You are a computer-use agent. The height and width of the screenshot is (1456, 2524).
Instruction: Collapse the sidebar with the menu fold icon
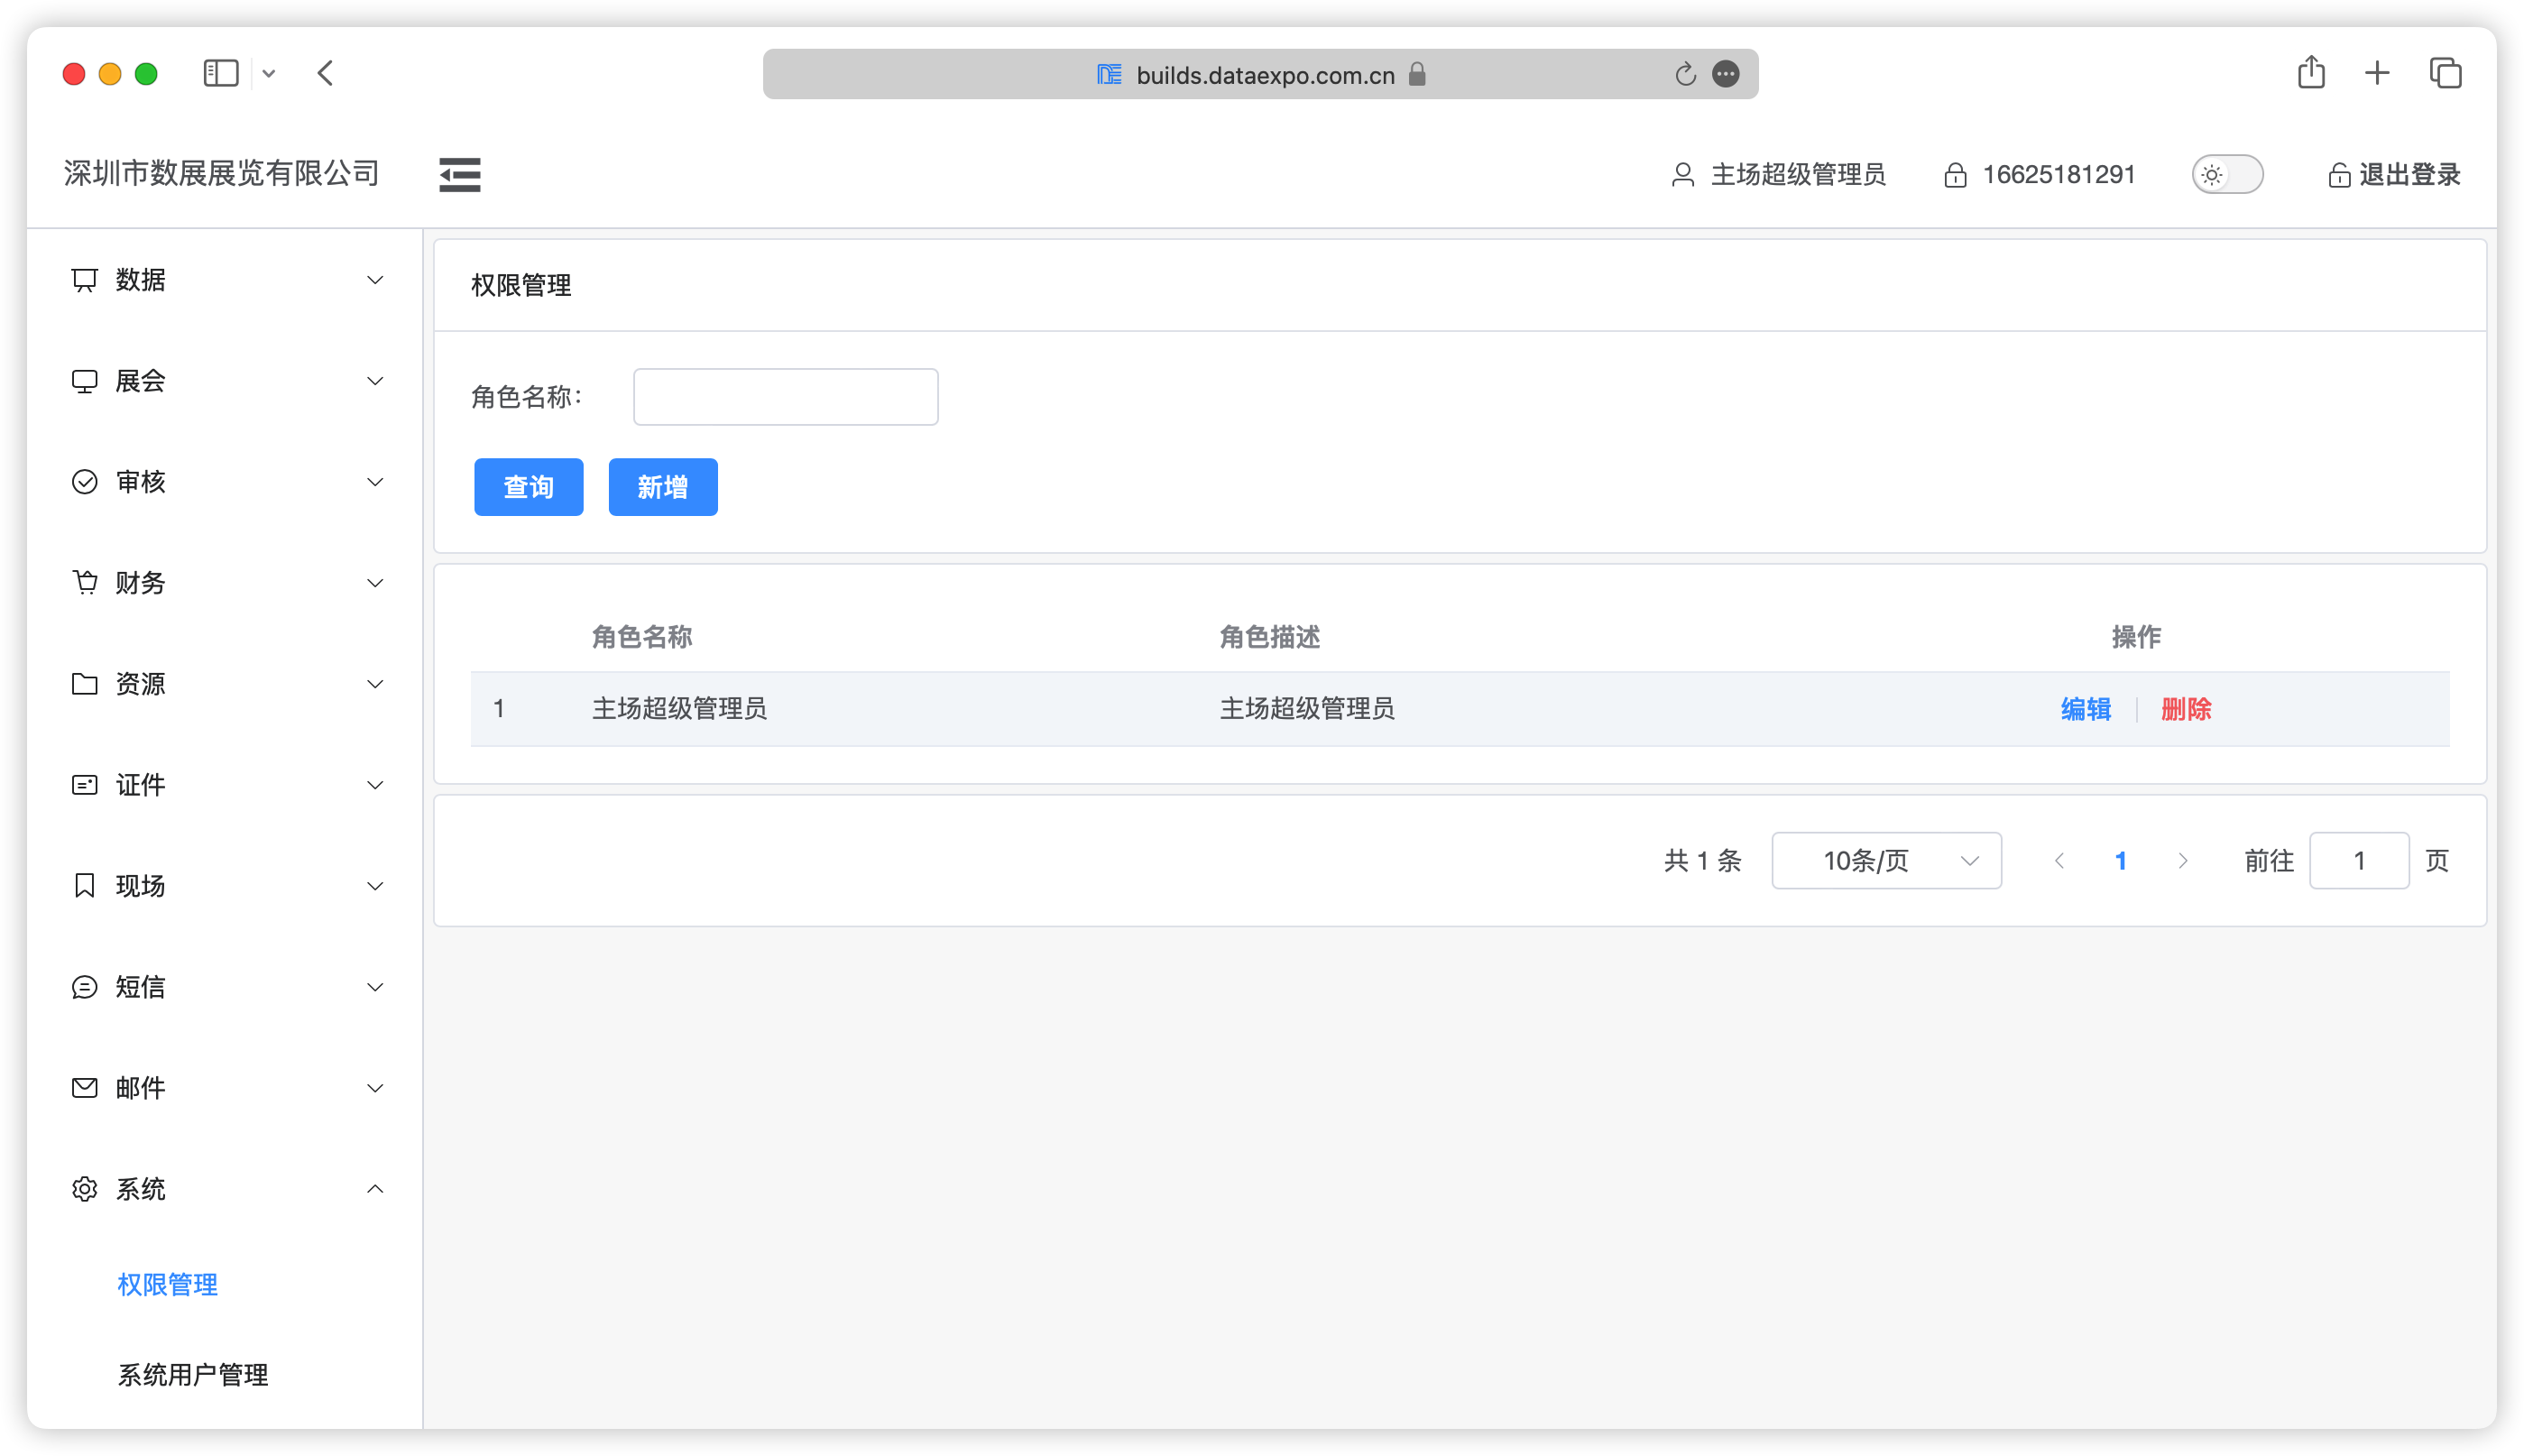point(459,175)
